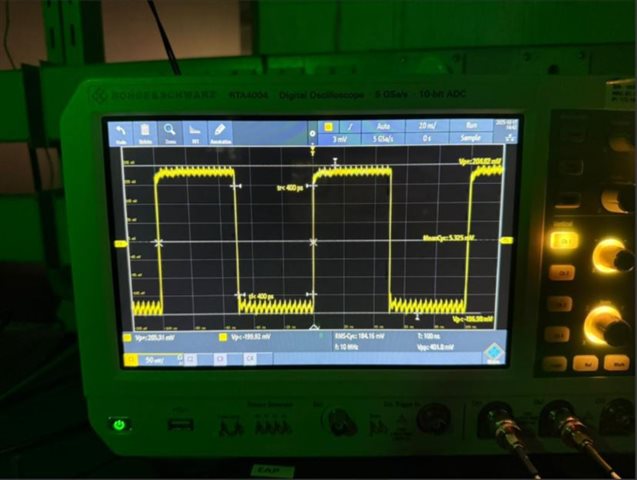Image resolution: width=637 pixels, height=480 pixels.
Task: Tap the yellow trigger source channel indicator
Action: coord(329,127)
